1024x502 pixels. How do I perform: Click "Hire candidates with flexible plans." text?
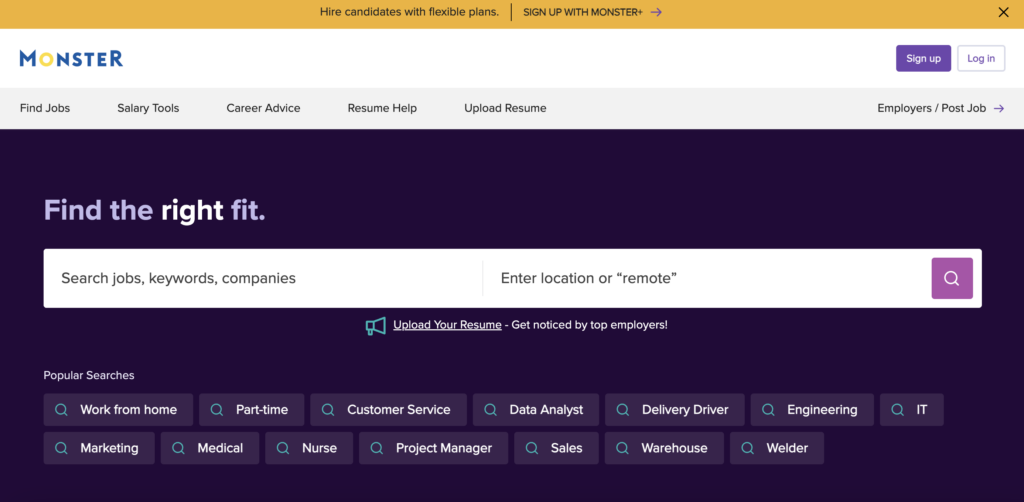[409, 12]
